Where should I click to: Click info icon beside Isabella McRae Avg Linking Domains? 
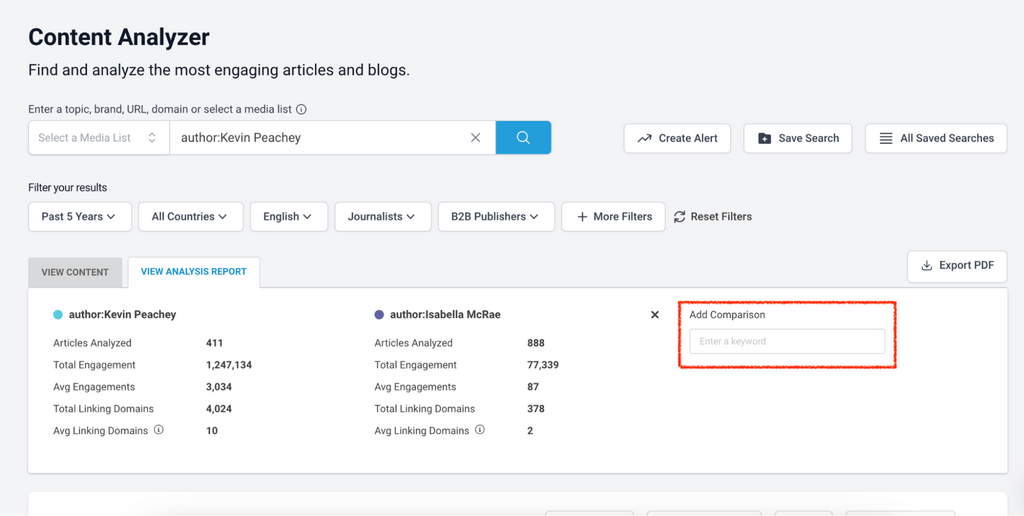(480, 430)
